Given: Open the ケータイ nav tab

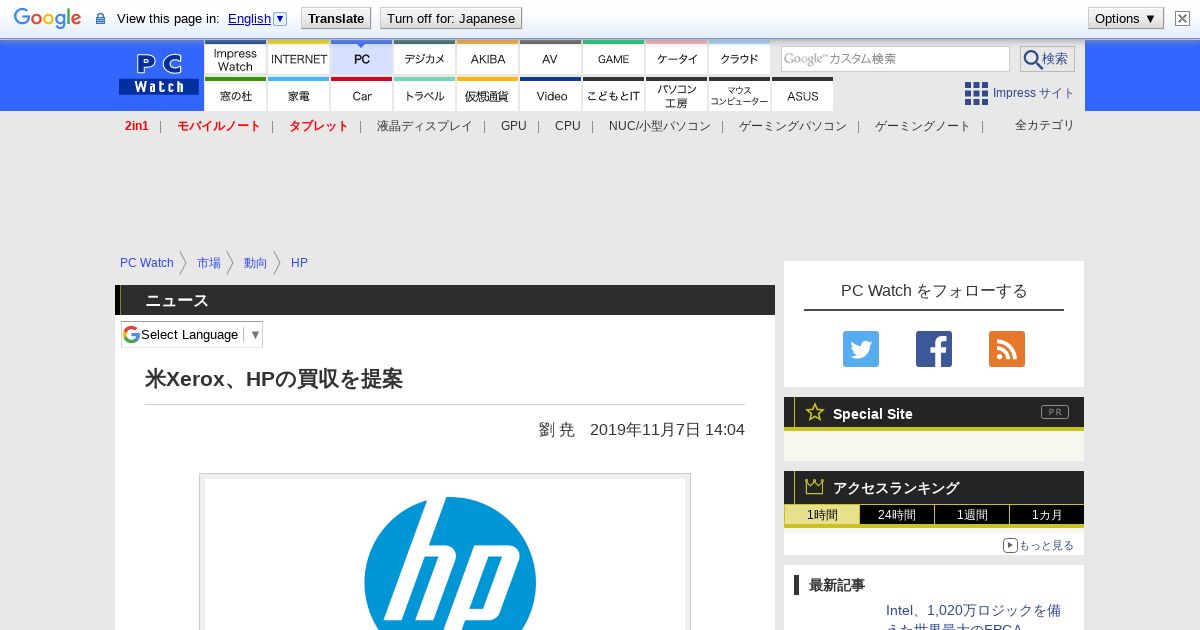Looking at the screenshot, I should 677,59.
